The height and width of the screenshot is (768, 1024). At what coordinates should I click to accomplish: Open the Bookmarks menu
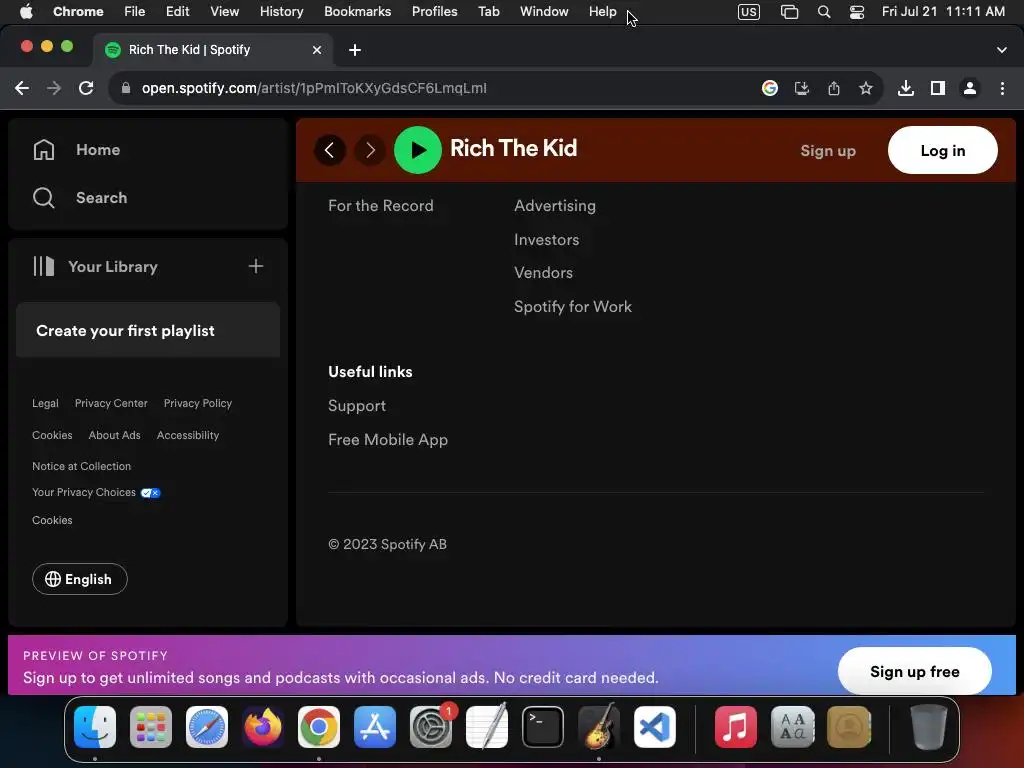357,11
